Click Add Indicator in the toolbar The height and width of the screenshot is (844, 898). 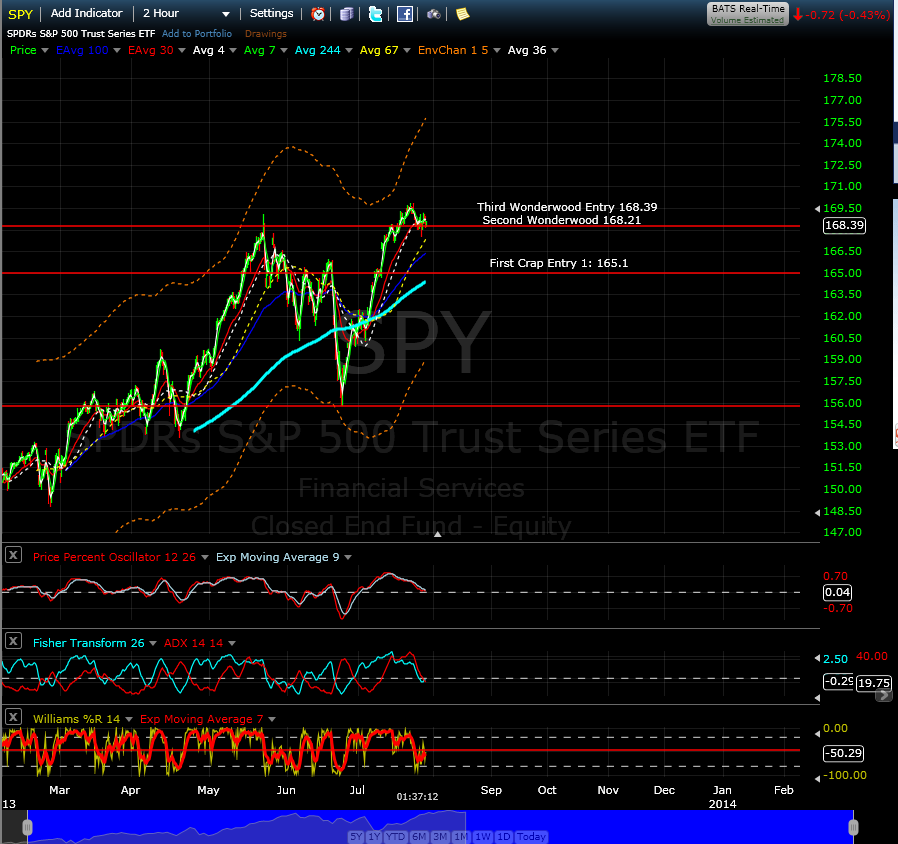coord(86,13)
